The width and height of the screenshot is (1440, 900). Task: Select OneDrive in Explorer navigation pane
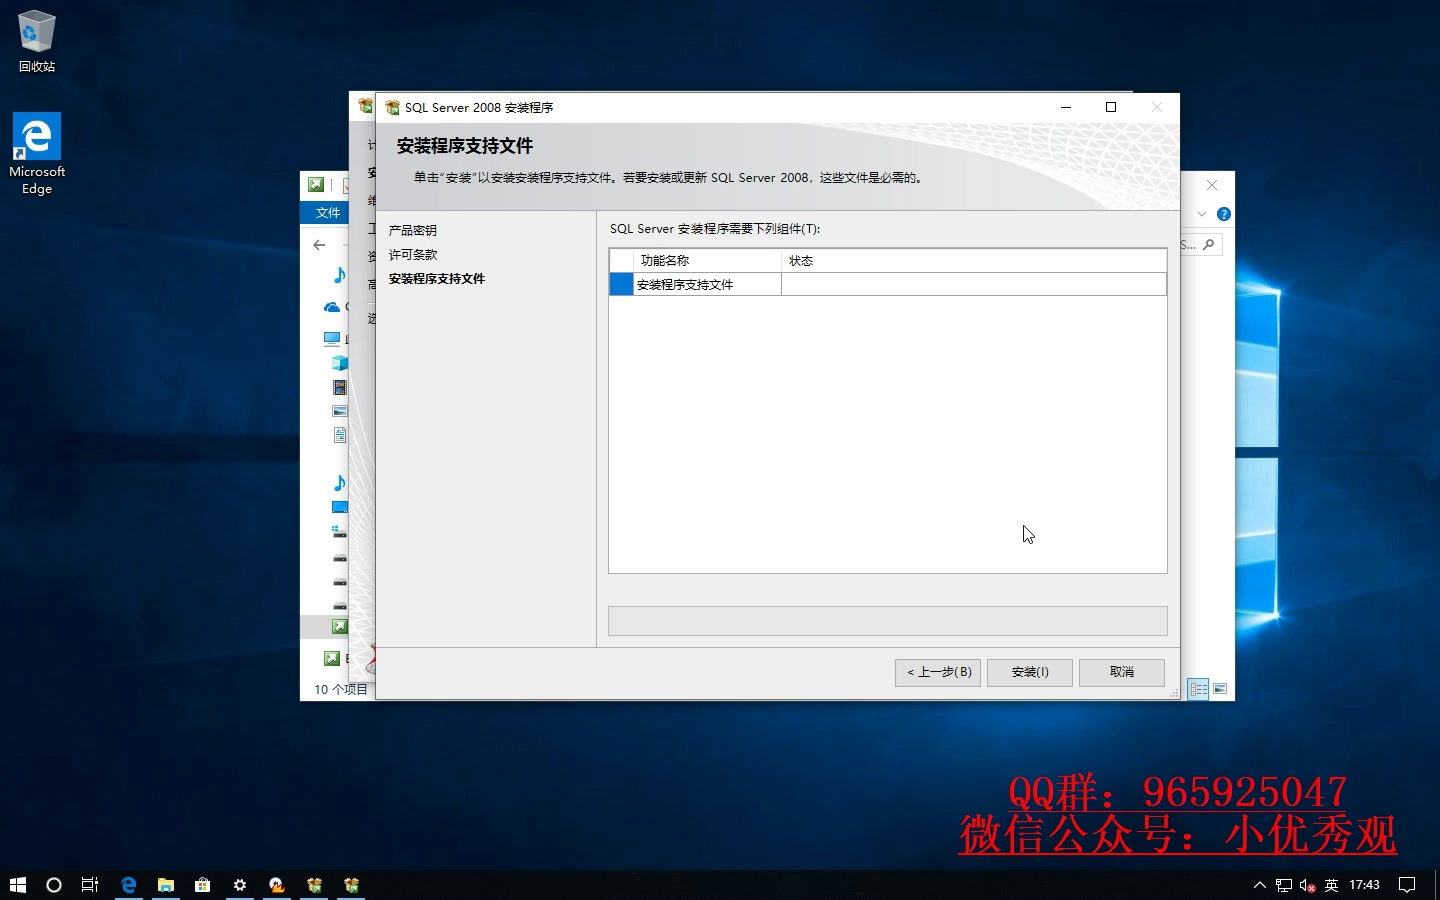(x=331, y=307)
